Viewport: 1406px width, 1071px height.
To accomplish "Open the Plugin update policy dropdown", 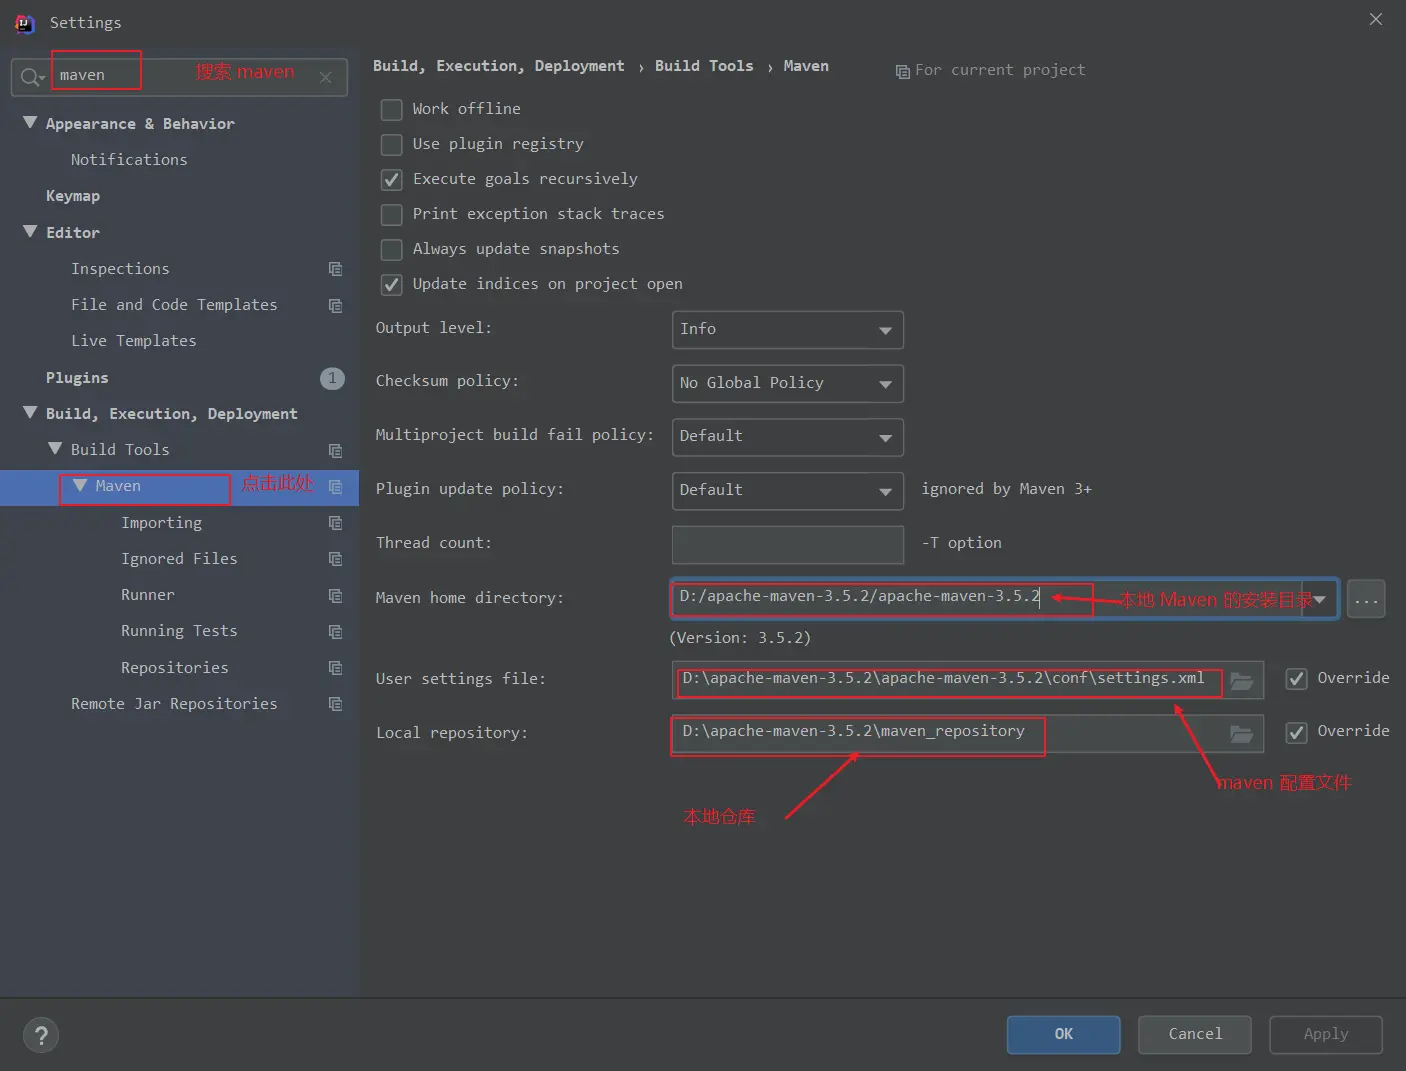I will pyautogui.click(x=788, y=491).
